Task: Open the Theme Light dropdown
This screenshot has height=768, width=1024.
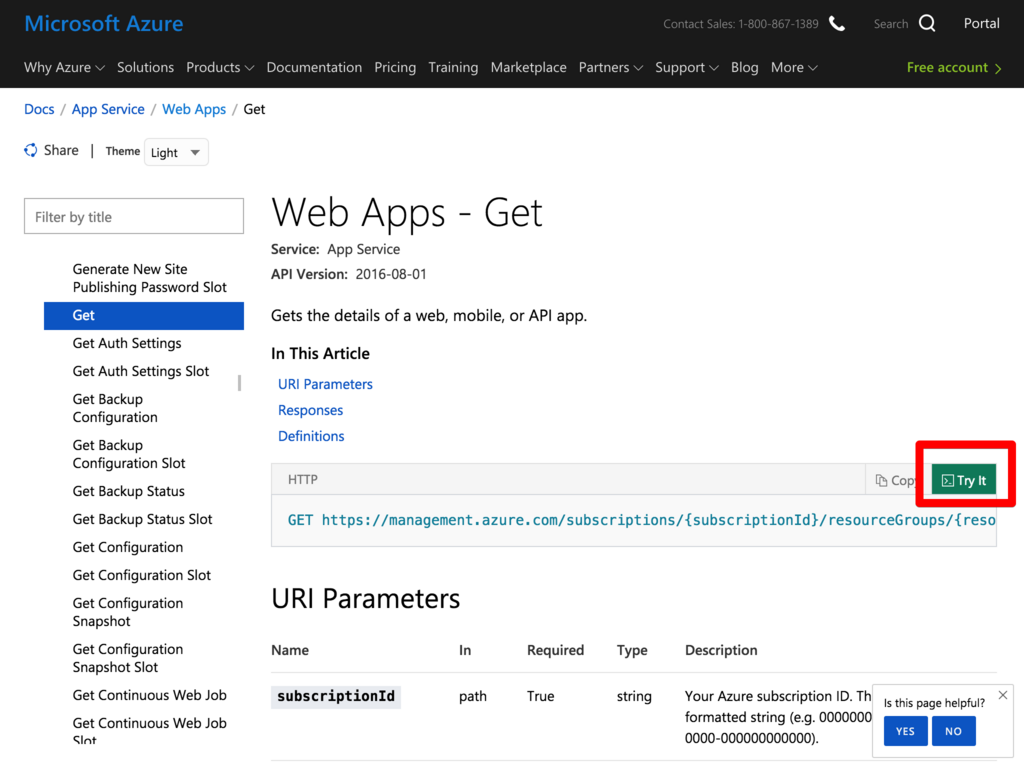Action: click(176, 152)
